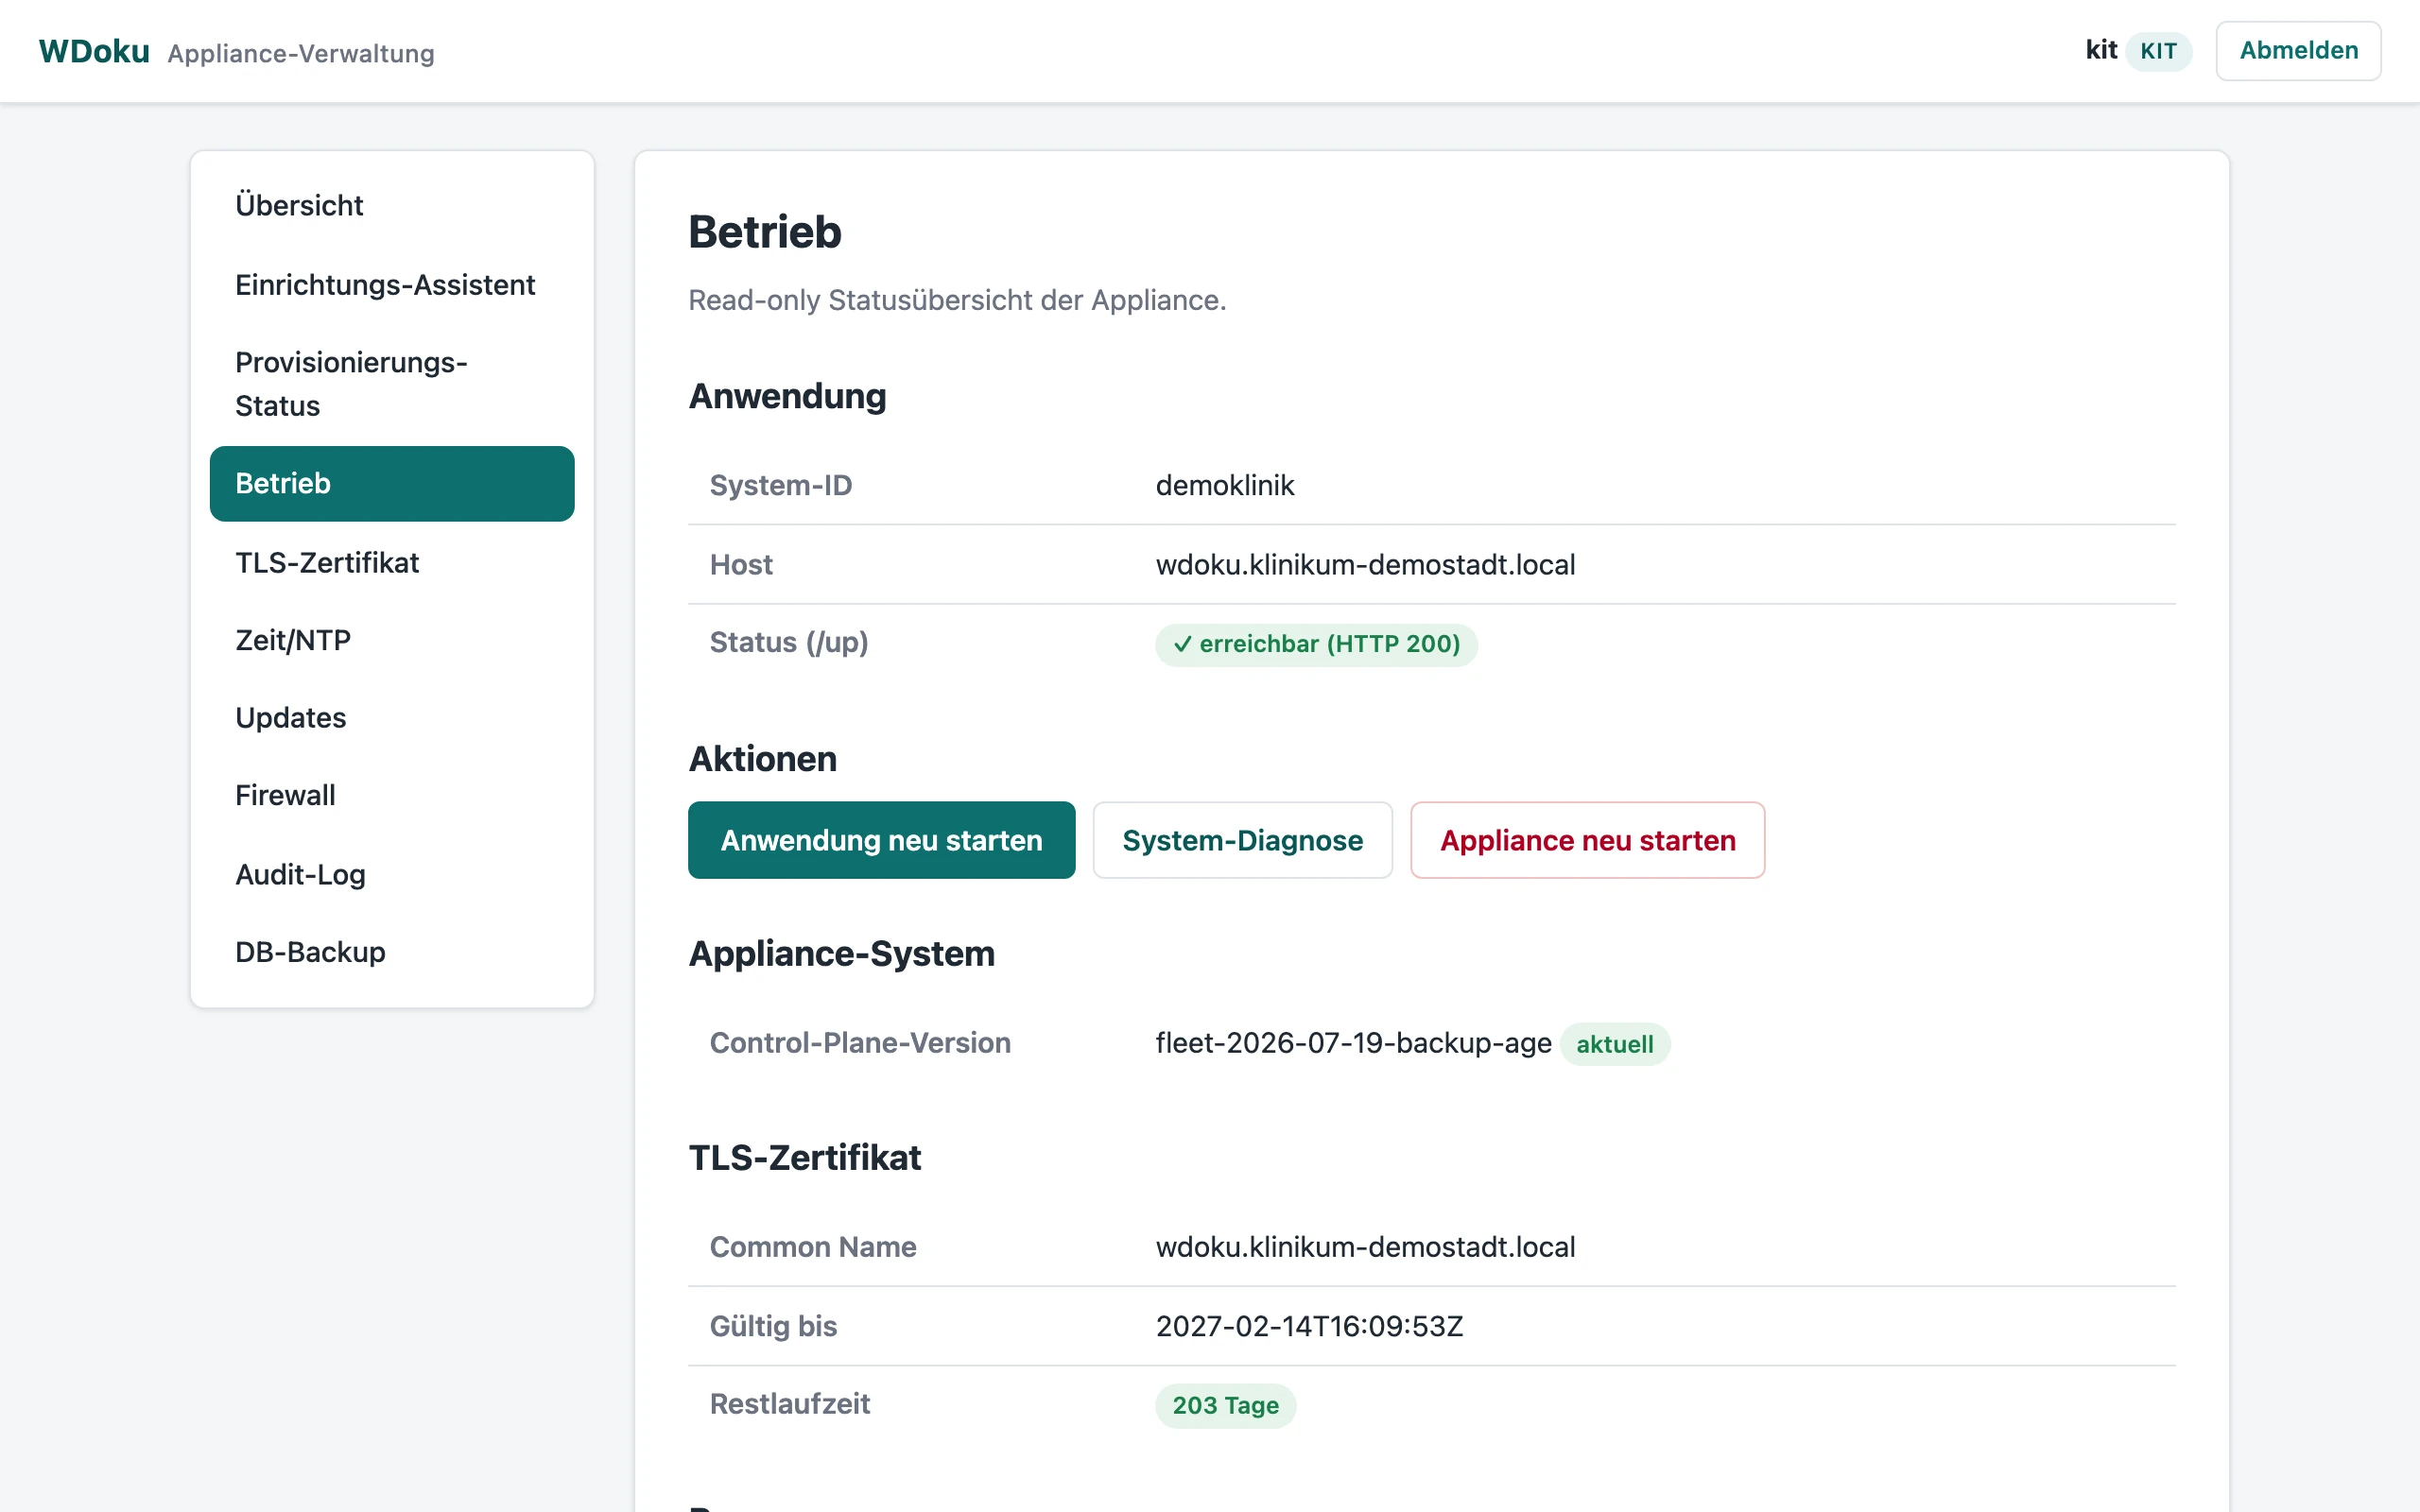The height and width of the screenshot is (1512, 2420).
Task: Click the aktuell version badge
Action: pyautogui.click(x=1614, y=1044)
